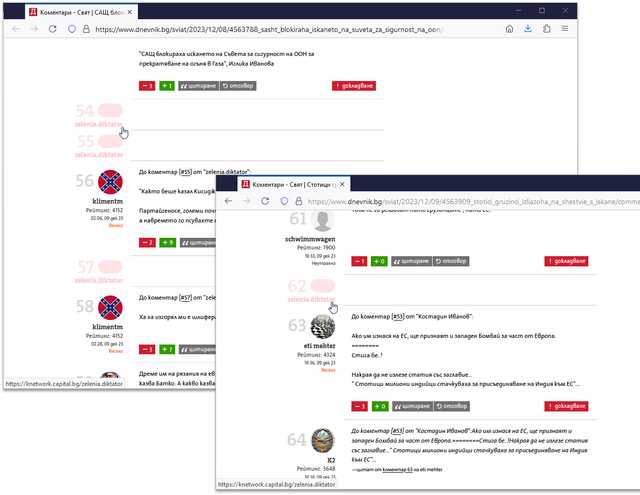Report comment 61 by schwimmwagen
The height and width of the screenshot is (495, 640).
click(567, 261)
